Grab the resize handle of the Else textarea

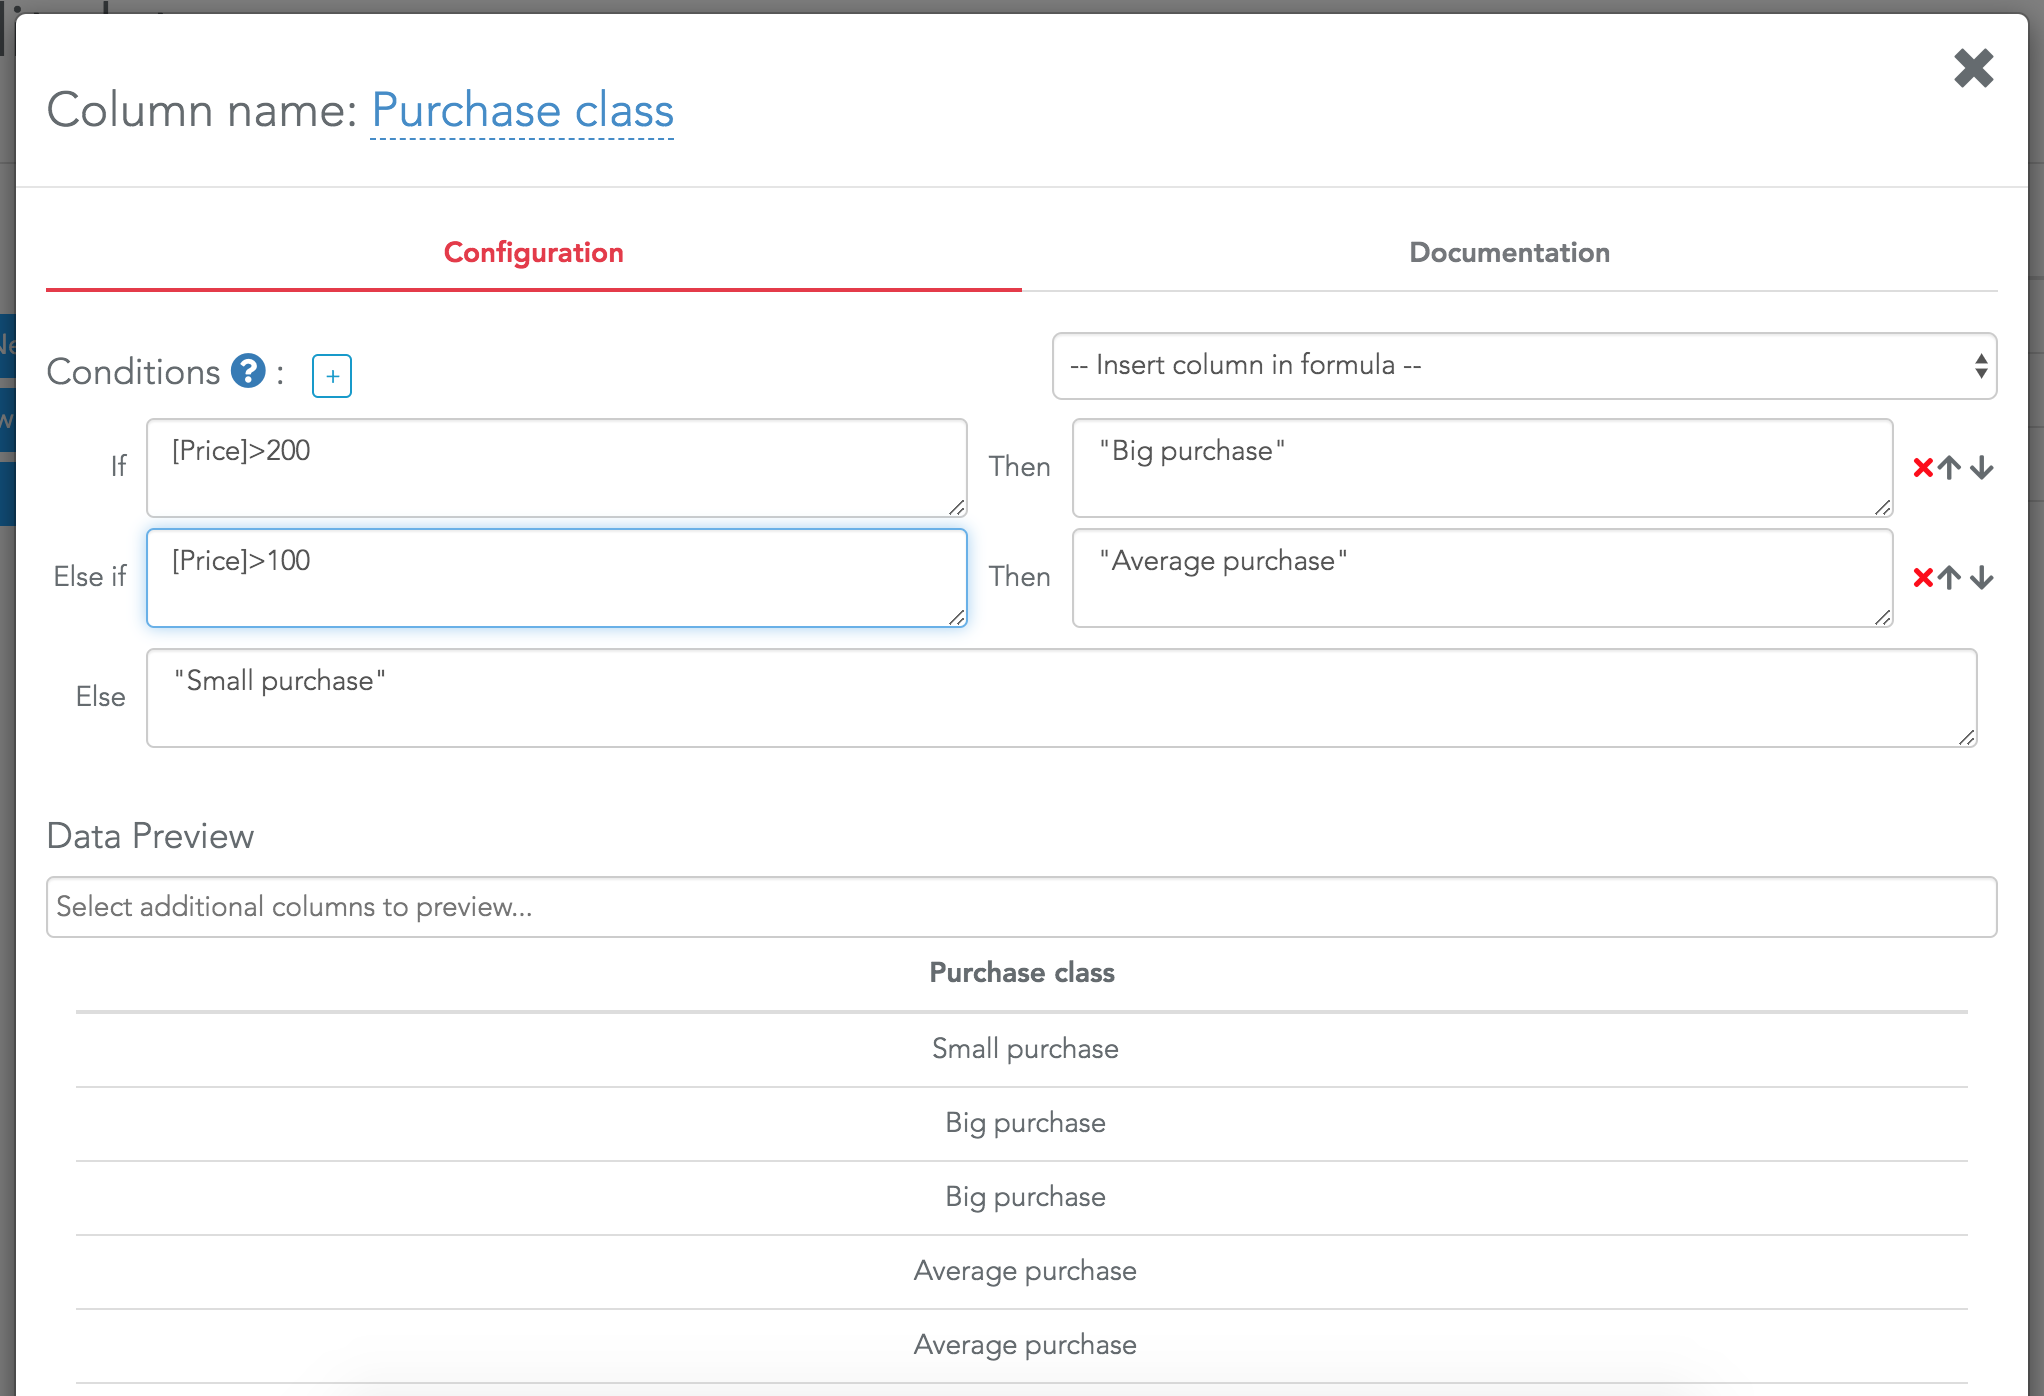pos(1966,737)
